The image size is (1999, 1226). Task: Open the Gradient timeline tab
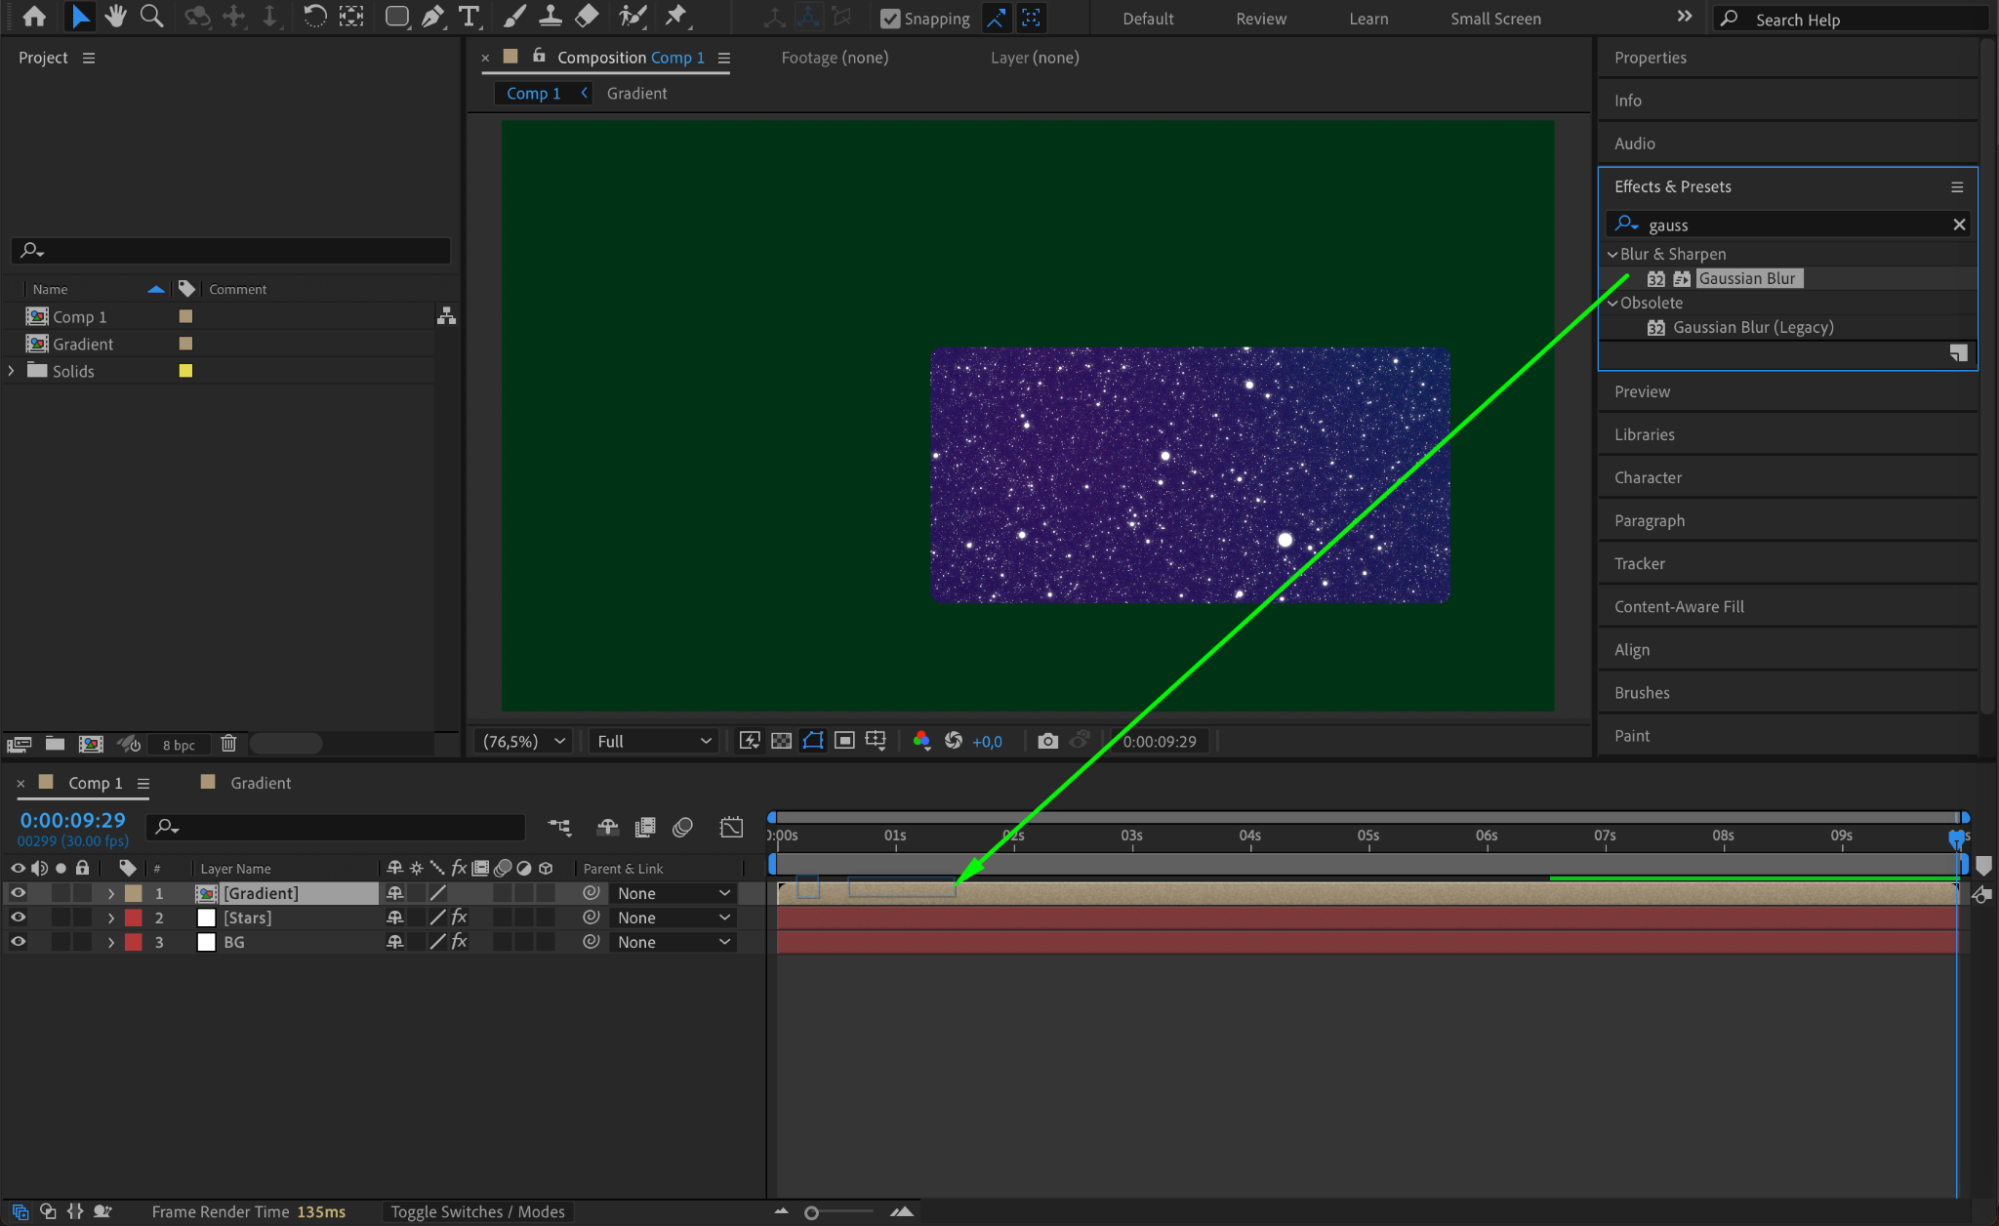(x=260, y=783)
